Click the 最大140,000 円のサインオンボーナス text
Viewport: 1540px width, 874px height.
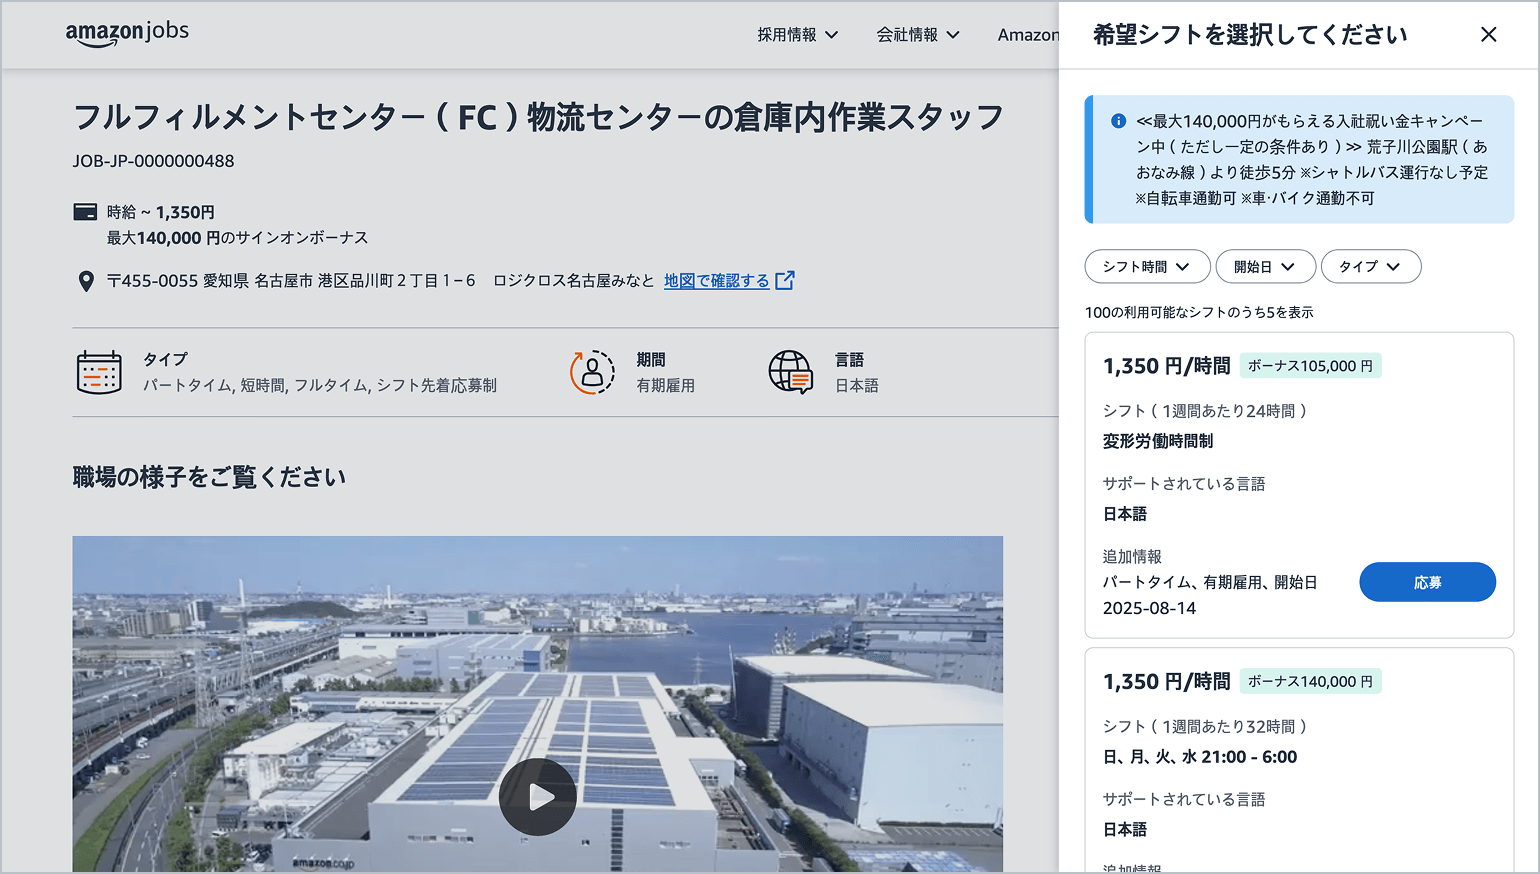pyautogui.click(x=238, y=238)
